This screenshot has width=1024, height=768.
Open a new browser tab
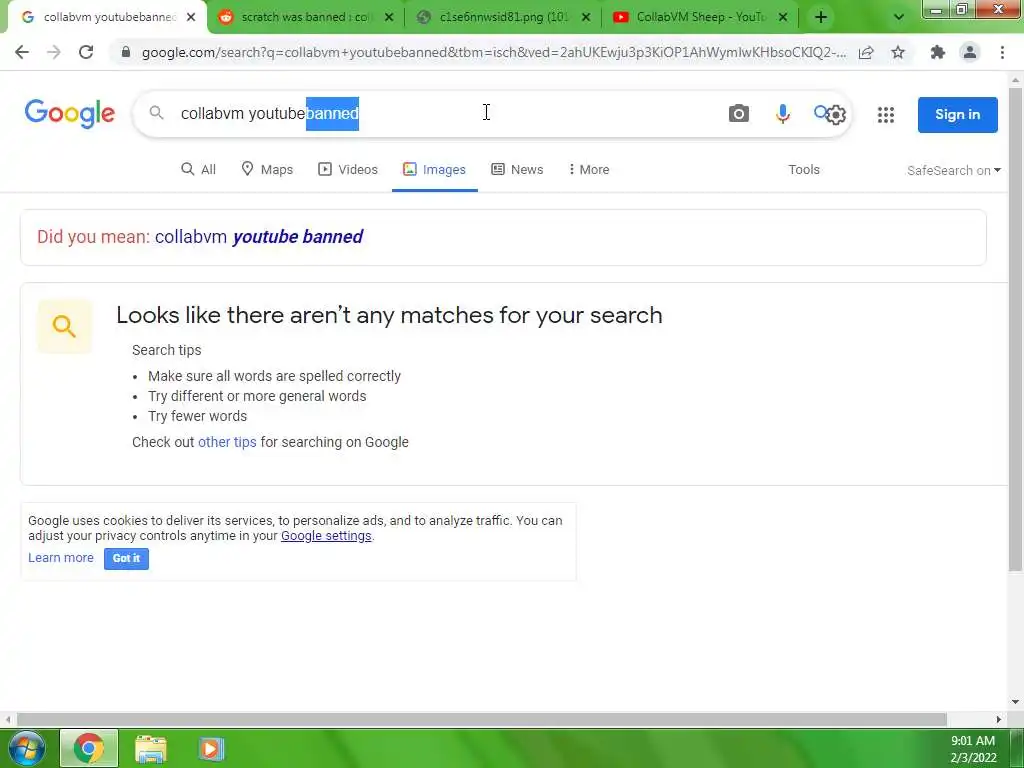821,17
